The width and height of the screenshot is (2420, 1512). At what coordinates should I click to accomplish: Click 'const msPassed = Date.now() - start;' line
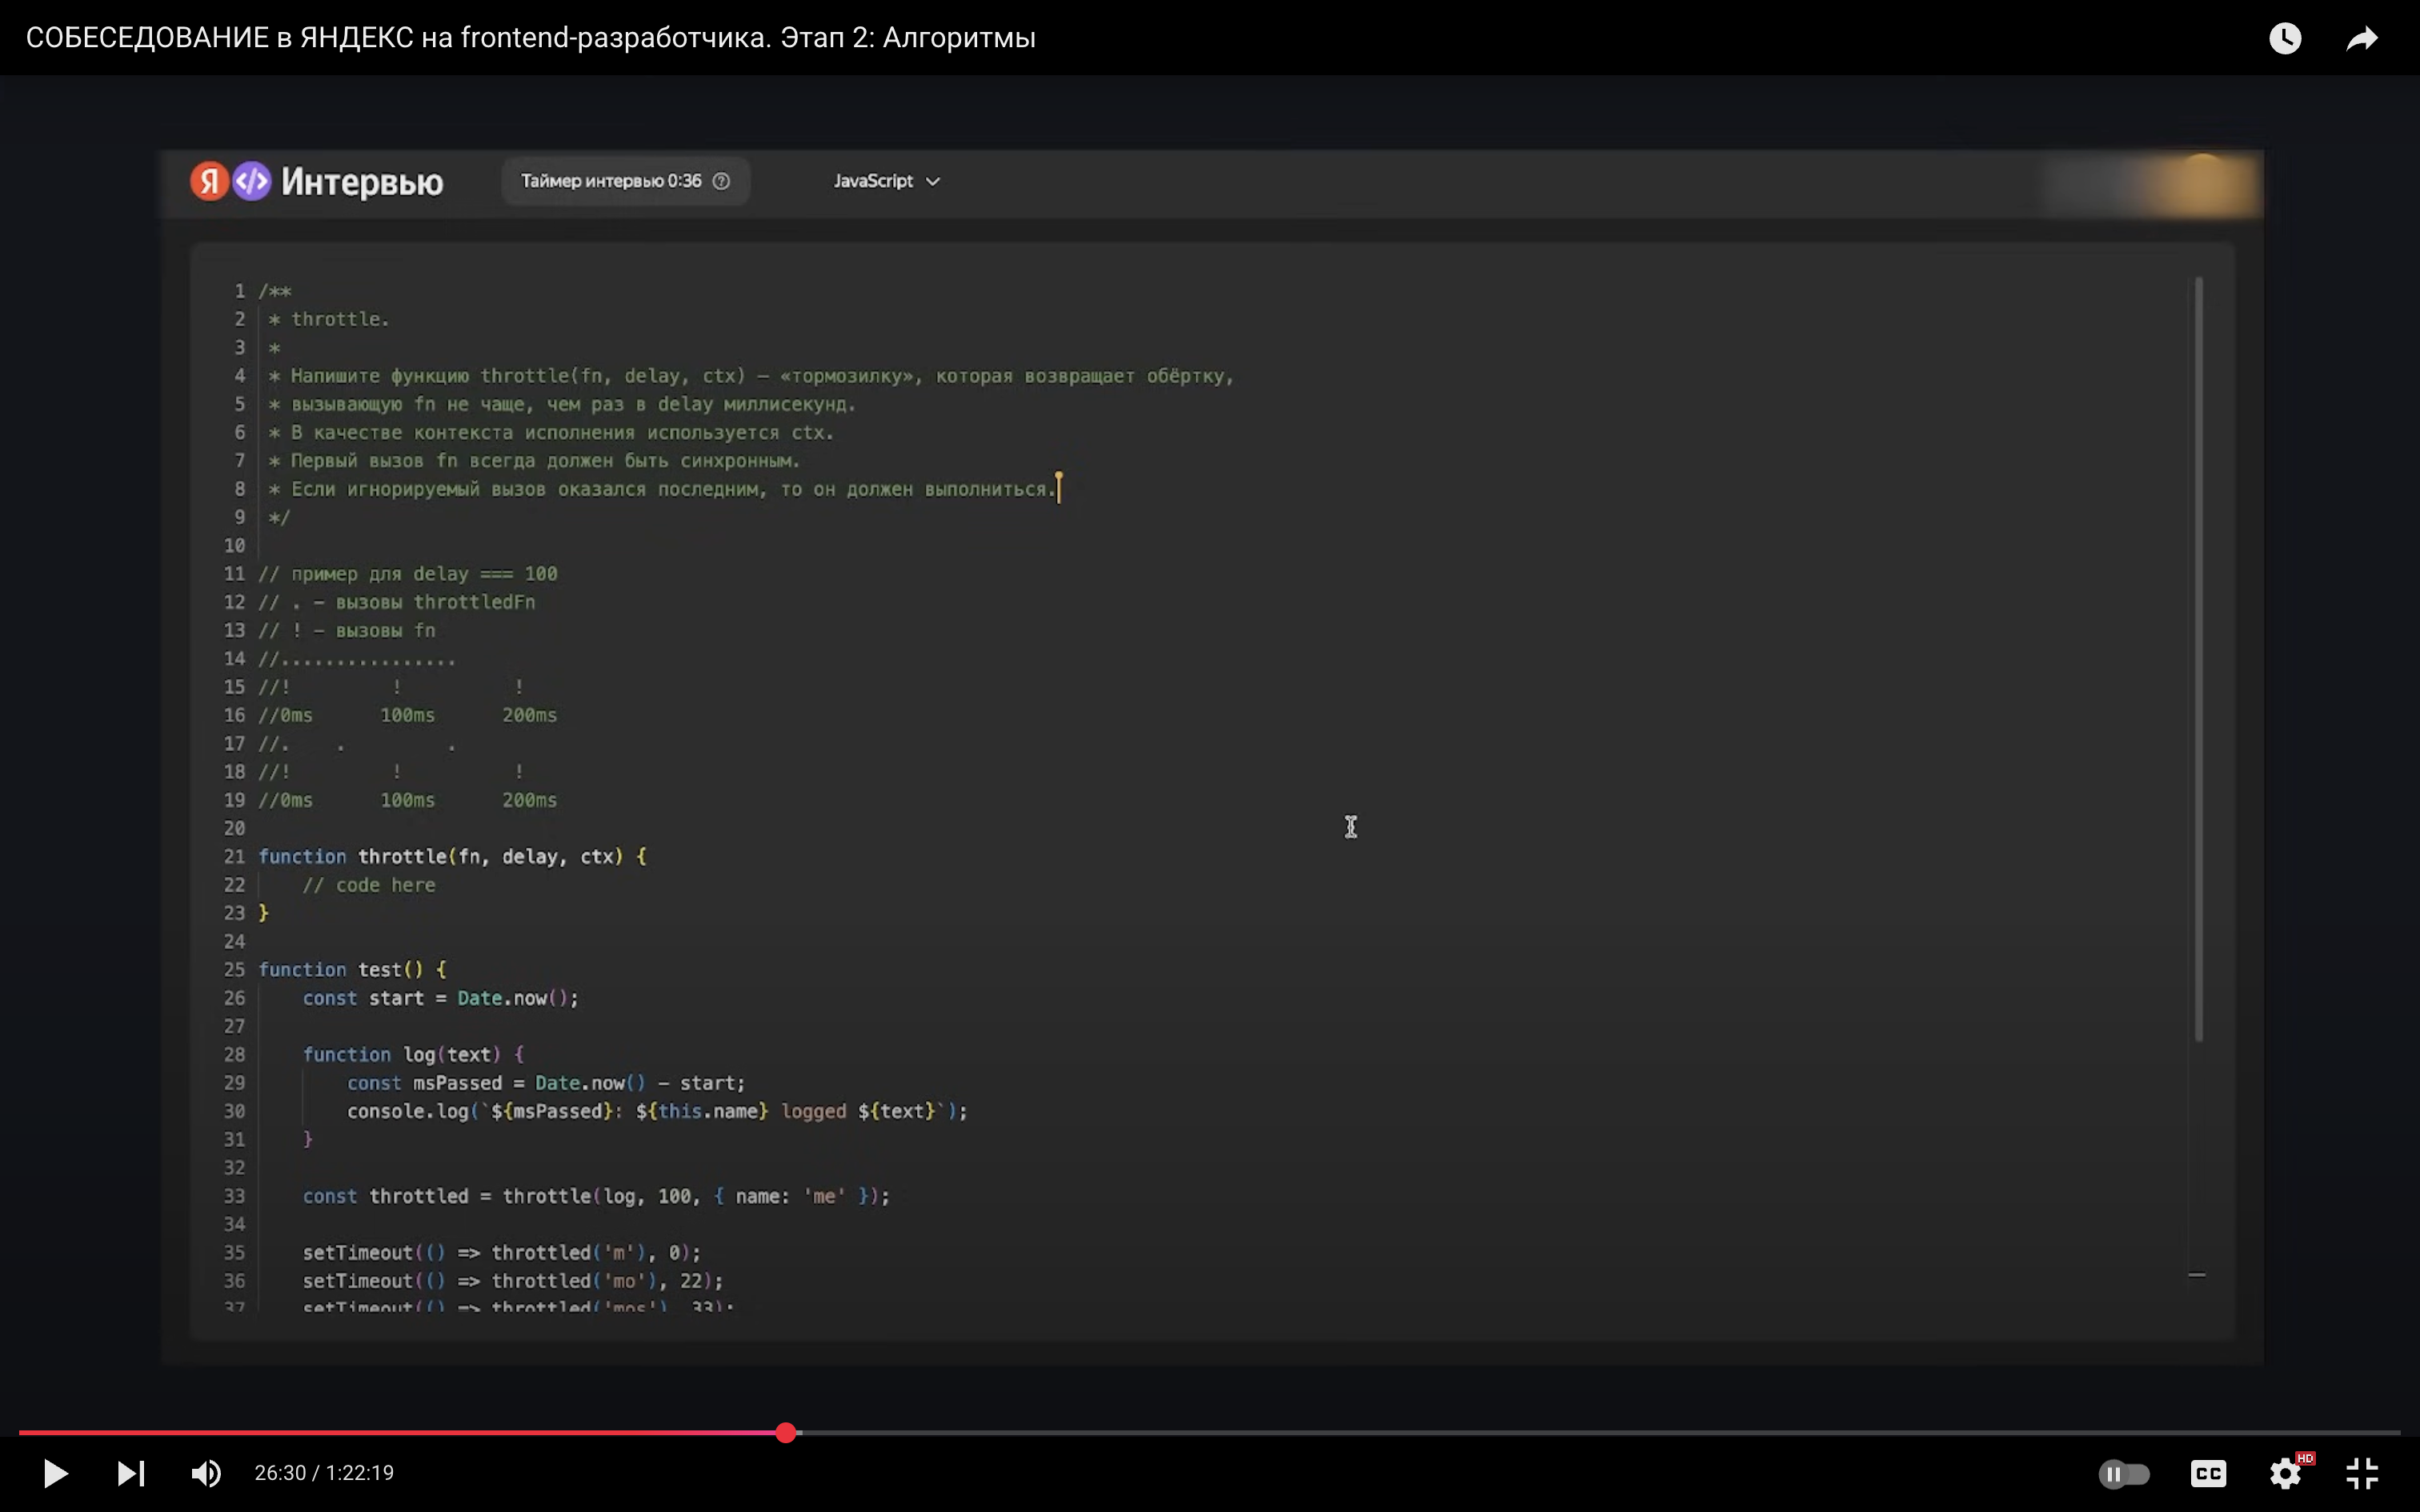pos(546,1083)
